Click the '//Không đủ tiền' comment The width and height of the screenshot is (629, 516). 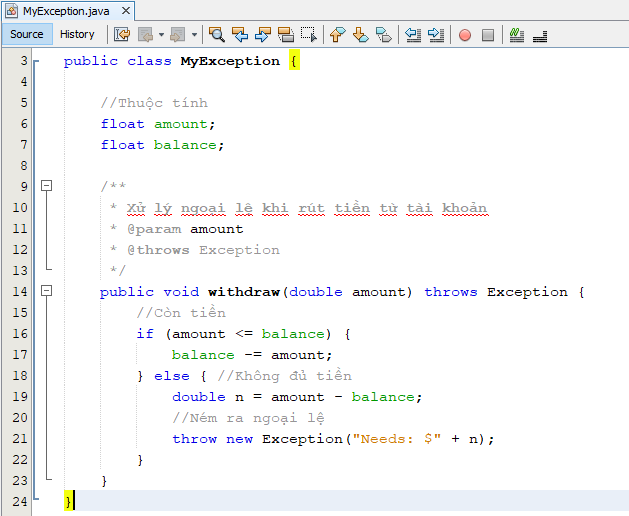pyautogui.click(x=284, y=376)
